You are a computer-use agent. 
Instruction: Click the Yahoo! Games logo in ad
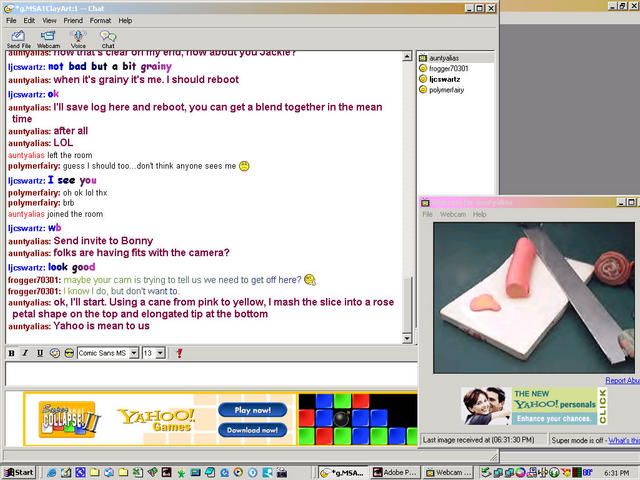click(x=157, y=420)
